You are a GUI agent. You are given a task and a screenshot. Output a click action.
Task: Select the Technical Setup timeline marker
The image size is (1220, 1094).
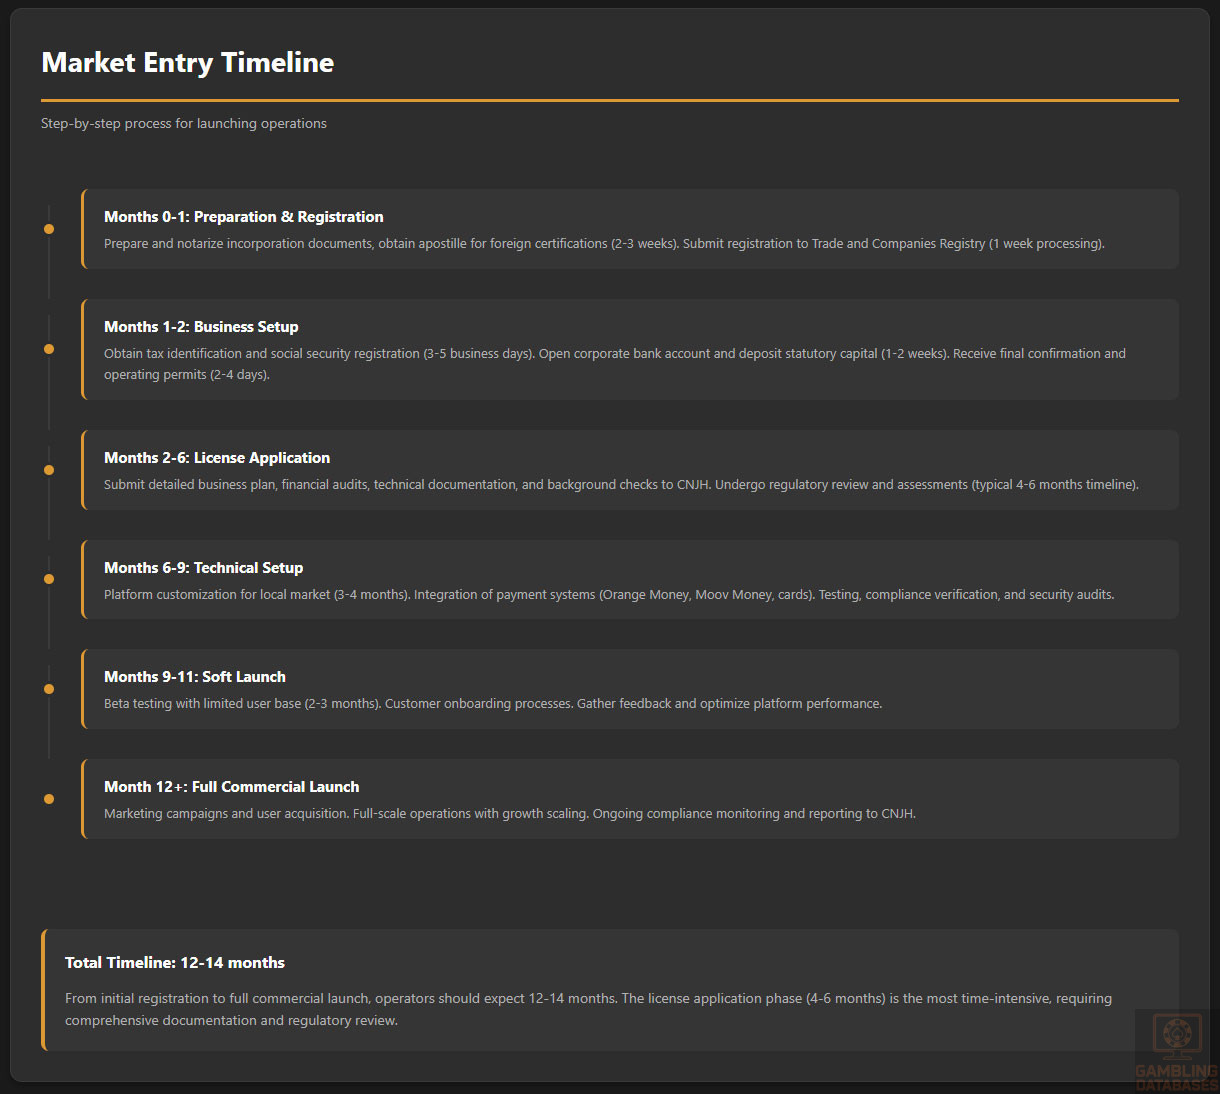pyautogui.click(x=49, y=579)
